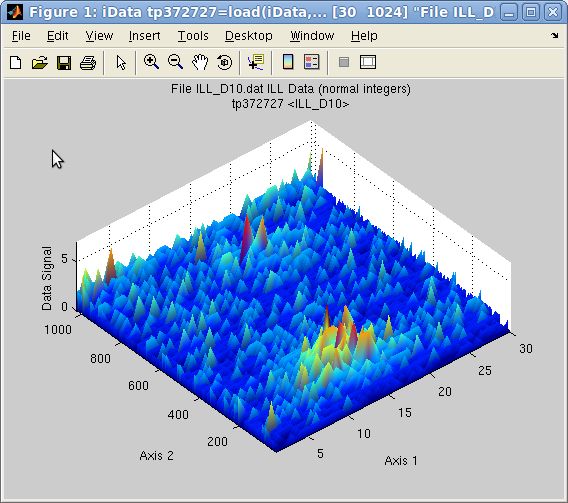Viewport: 568px width, 503px height.
Task: Open the Window menu
Action: [312, 36]
